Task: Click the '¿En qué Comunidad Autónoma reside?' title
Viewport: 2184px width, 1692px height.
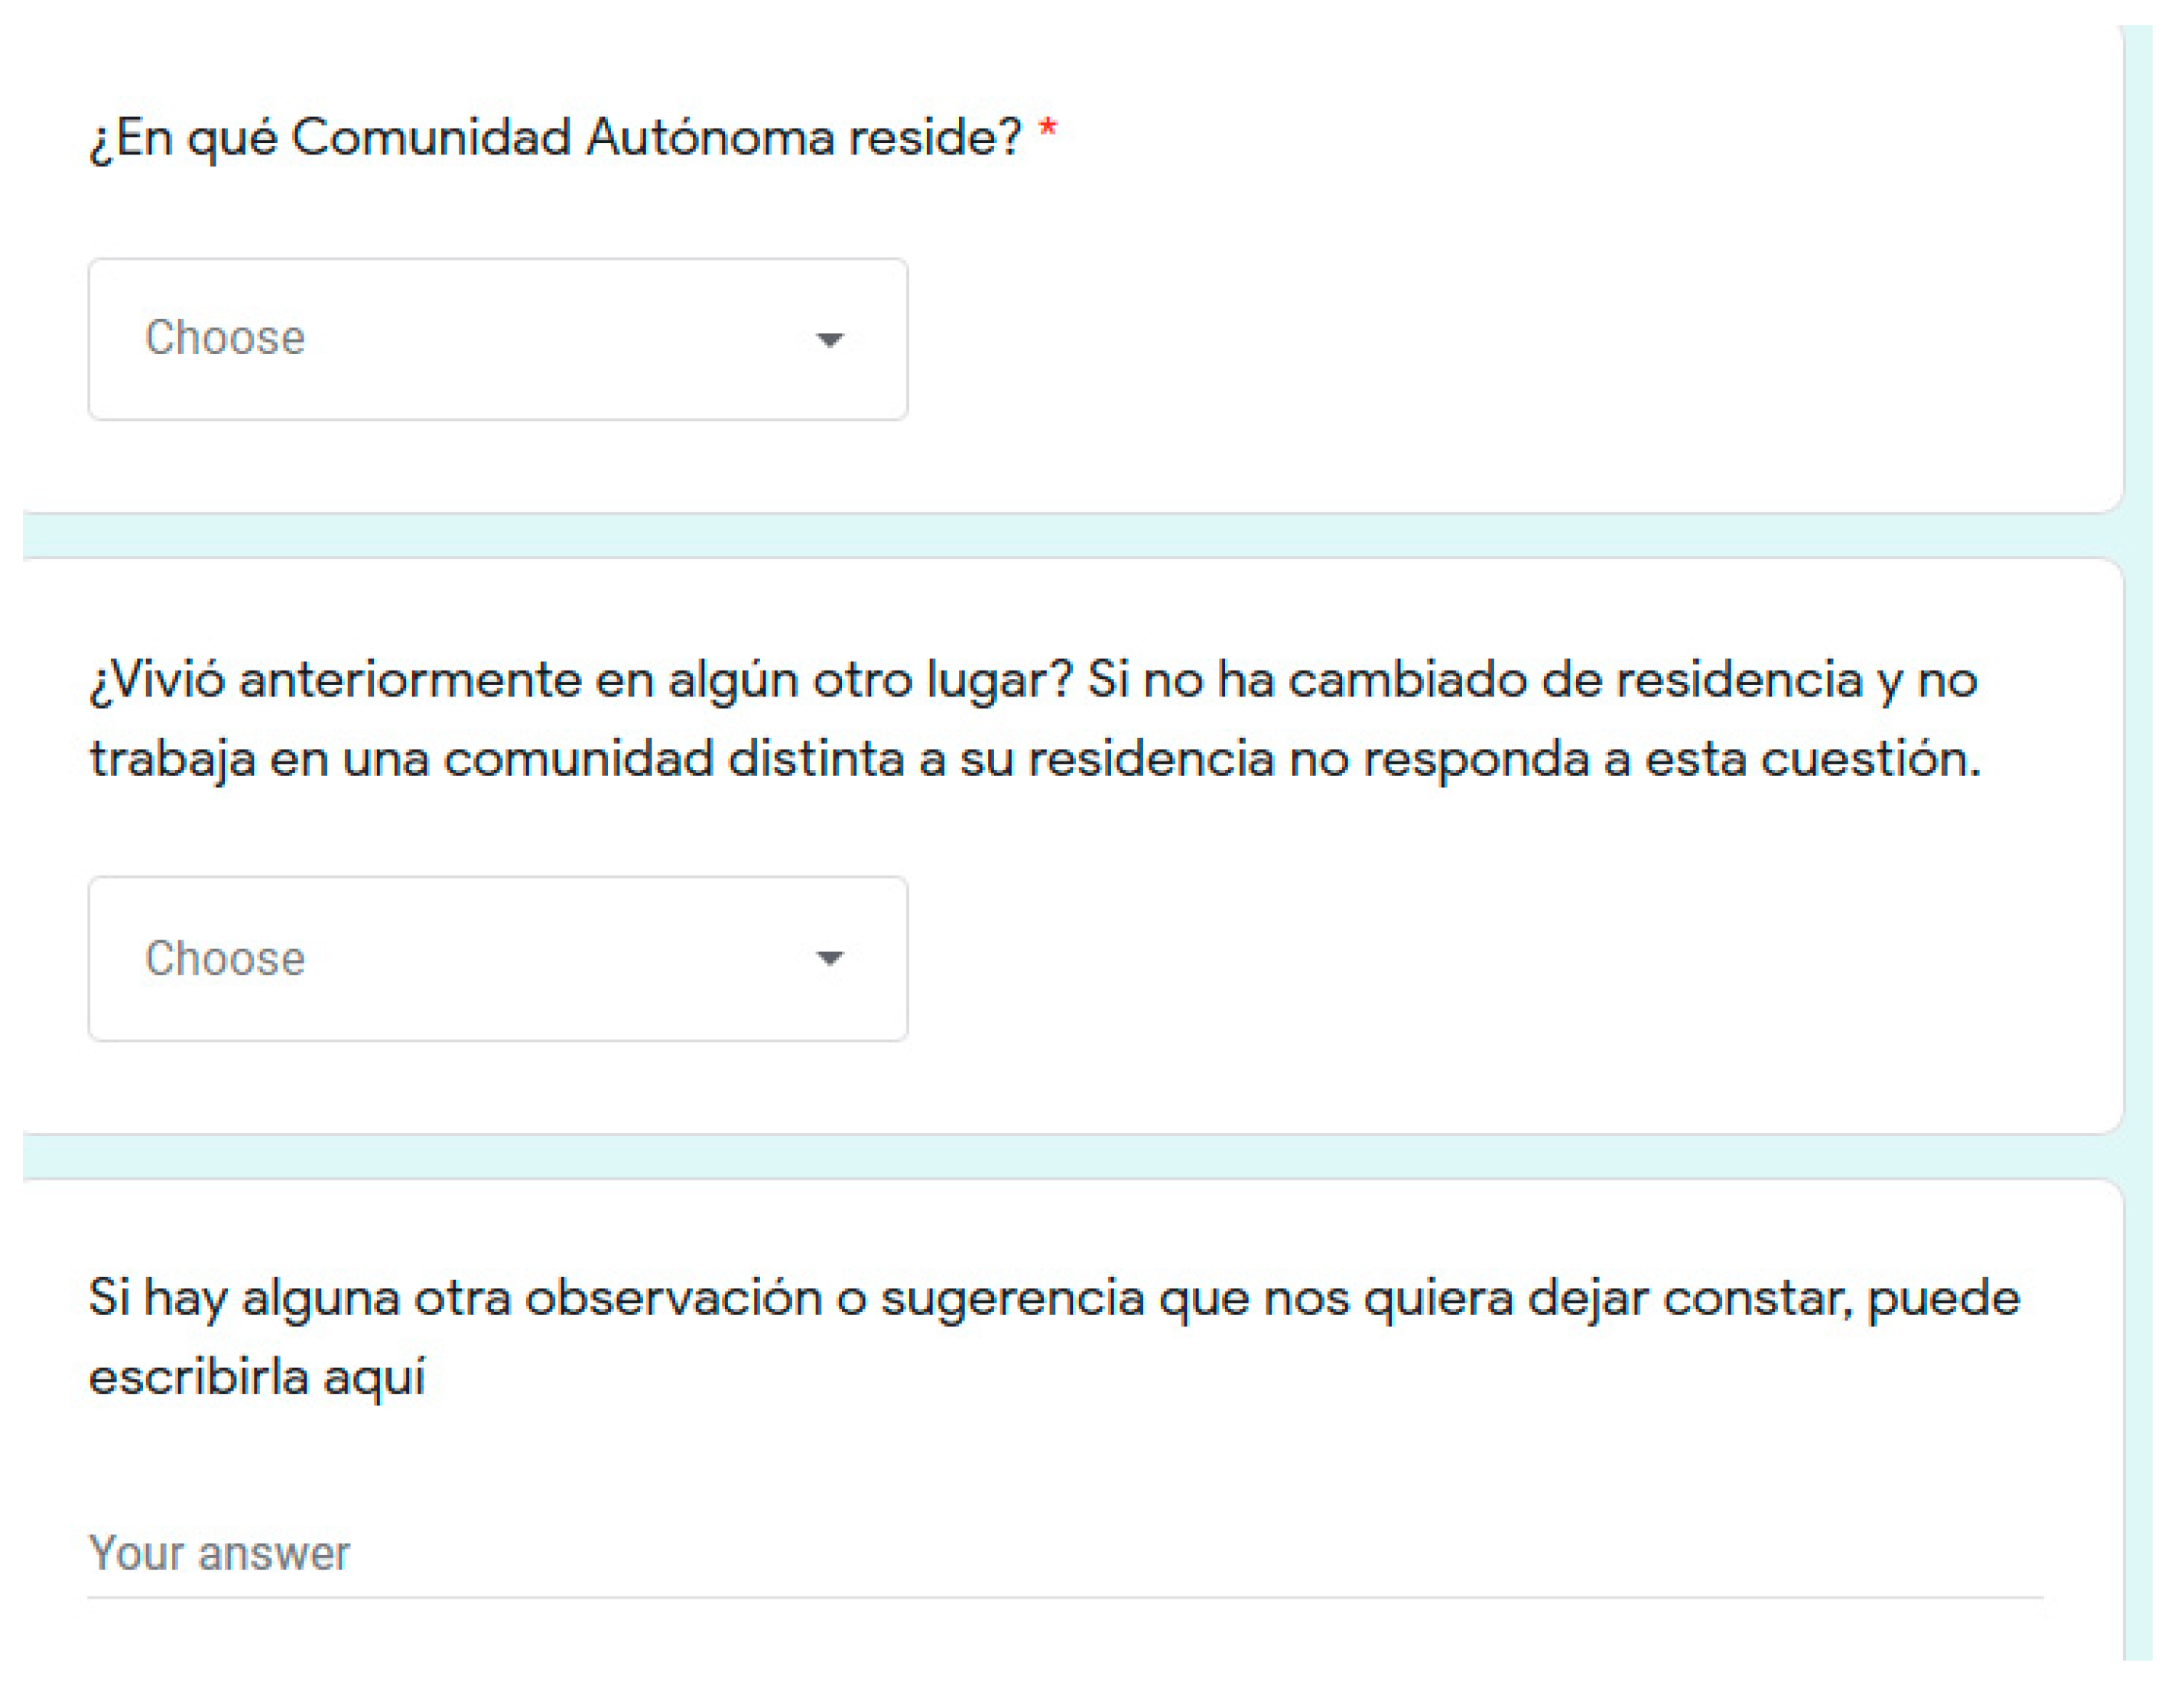Action: pos(555,138)
